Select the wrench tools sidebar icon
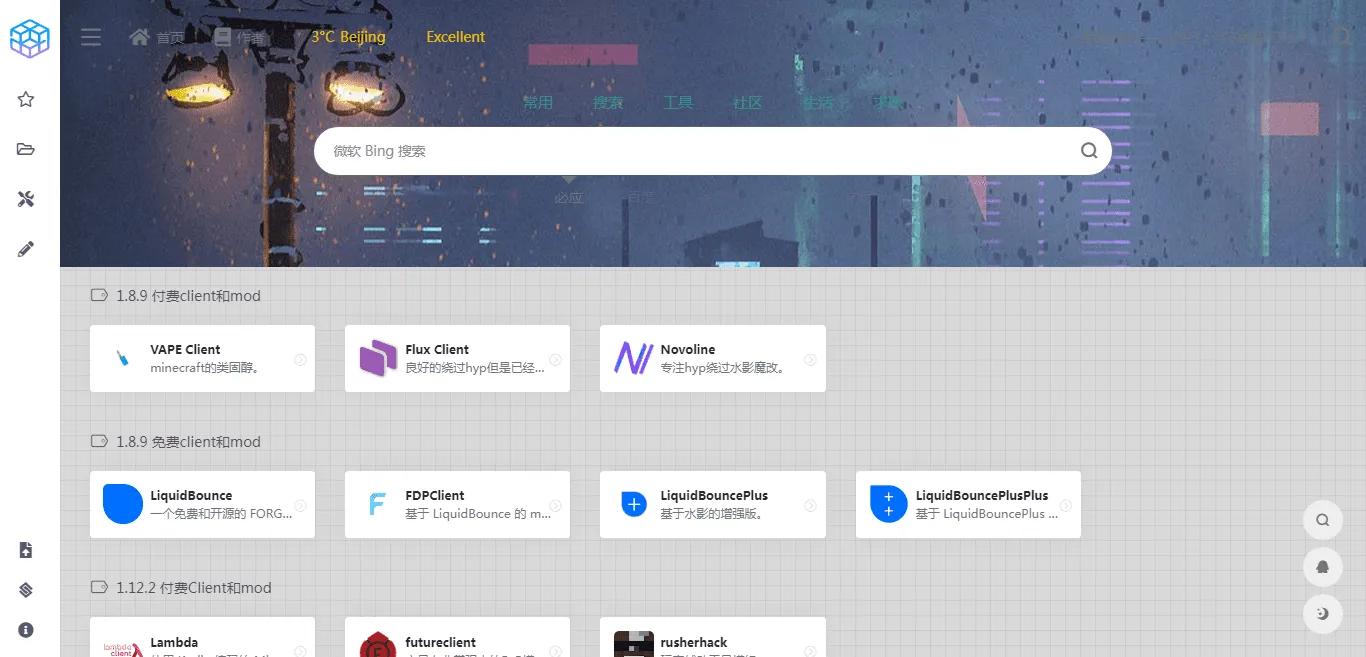Image resolution: width=1366 pixels, height=657 pixels. [26, 199]
